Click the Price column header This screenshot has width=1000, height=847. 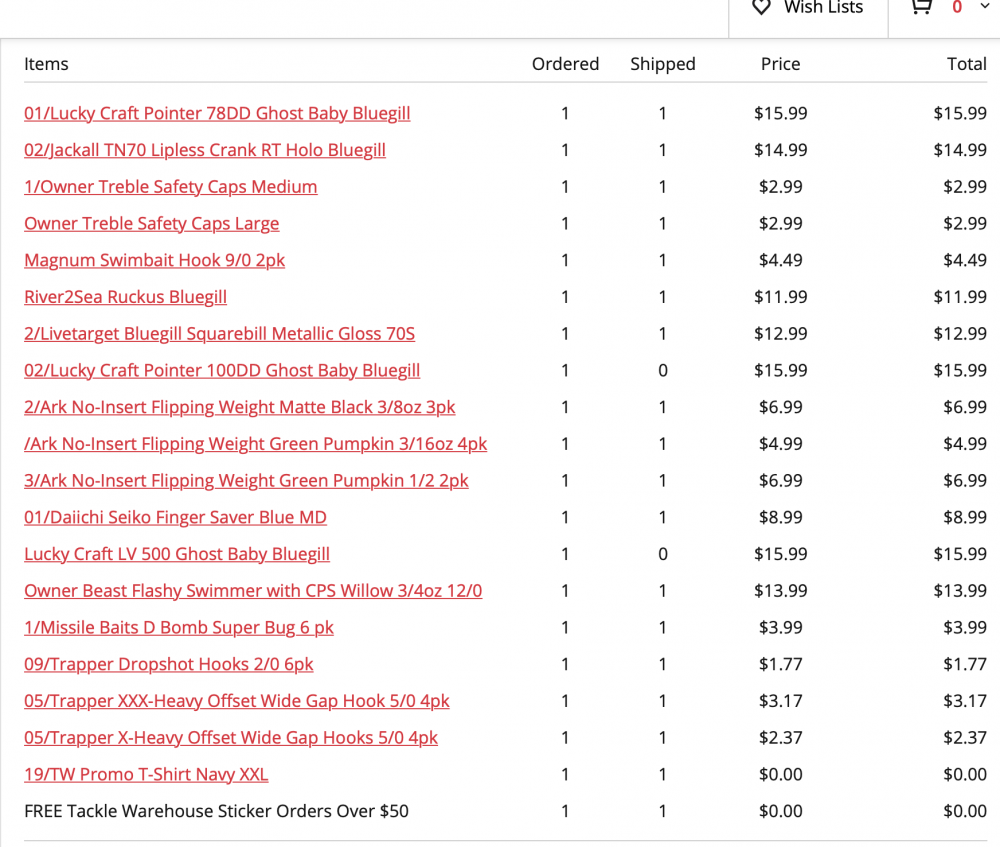(x=781, y=64)
